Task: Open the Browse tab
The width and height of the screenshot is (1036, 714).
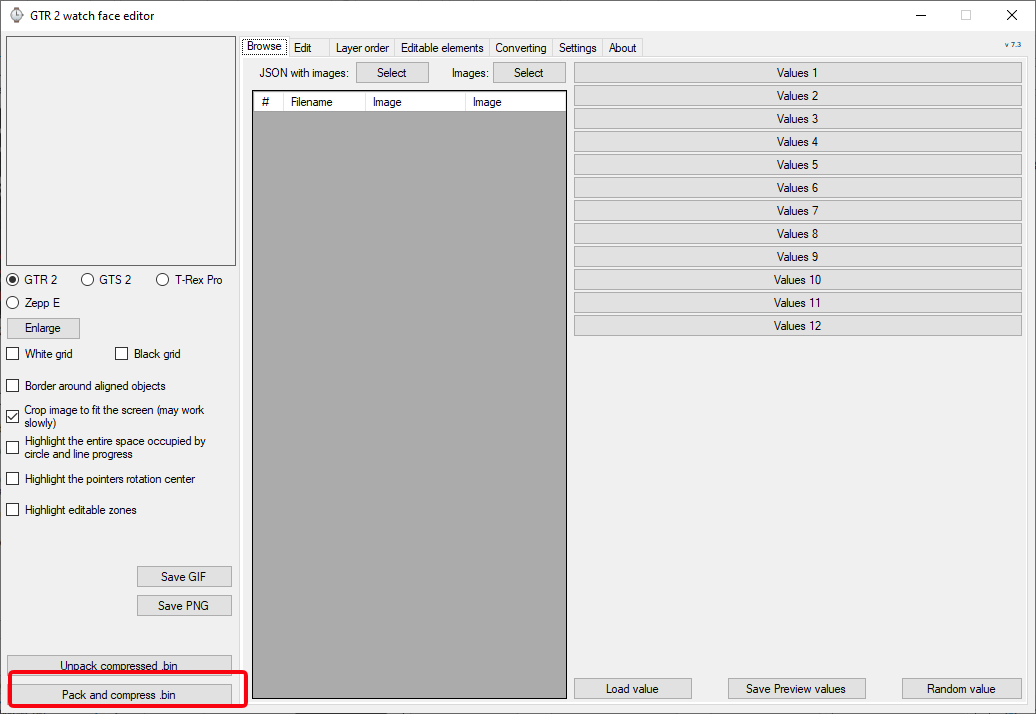Action: click(264, 46)
